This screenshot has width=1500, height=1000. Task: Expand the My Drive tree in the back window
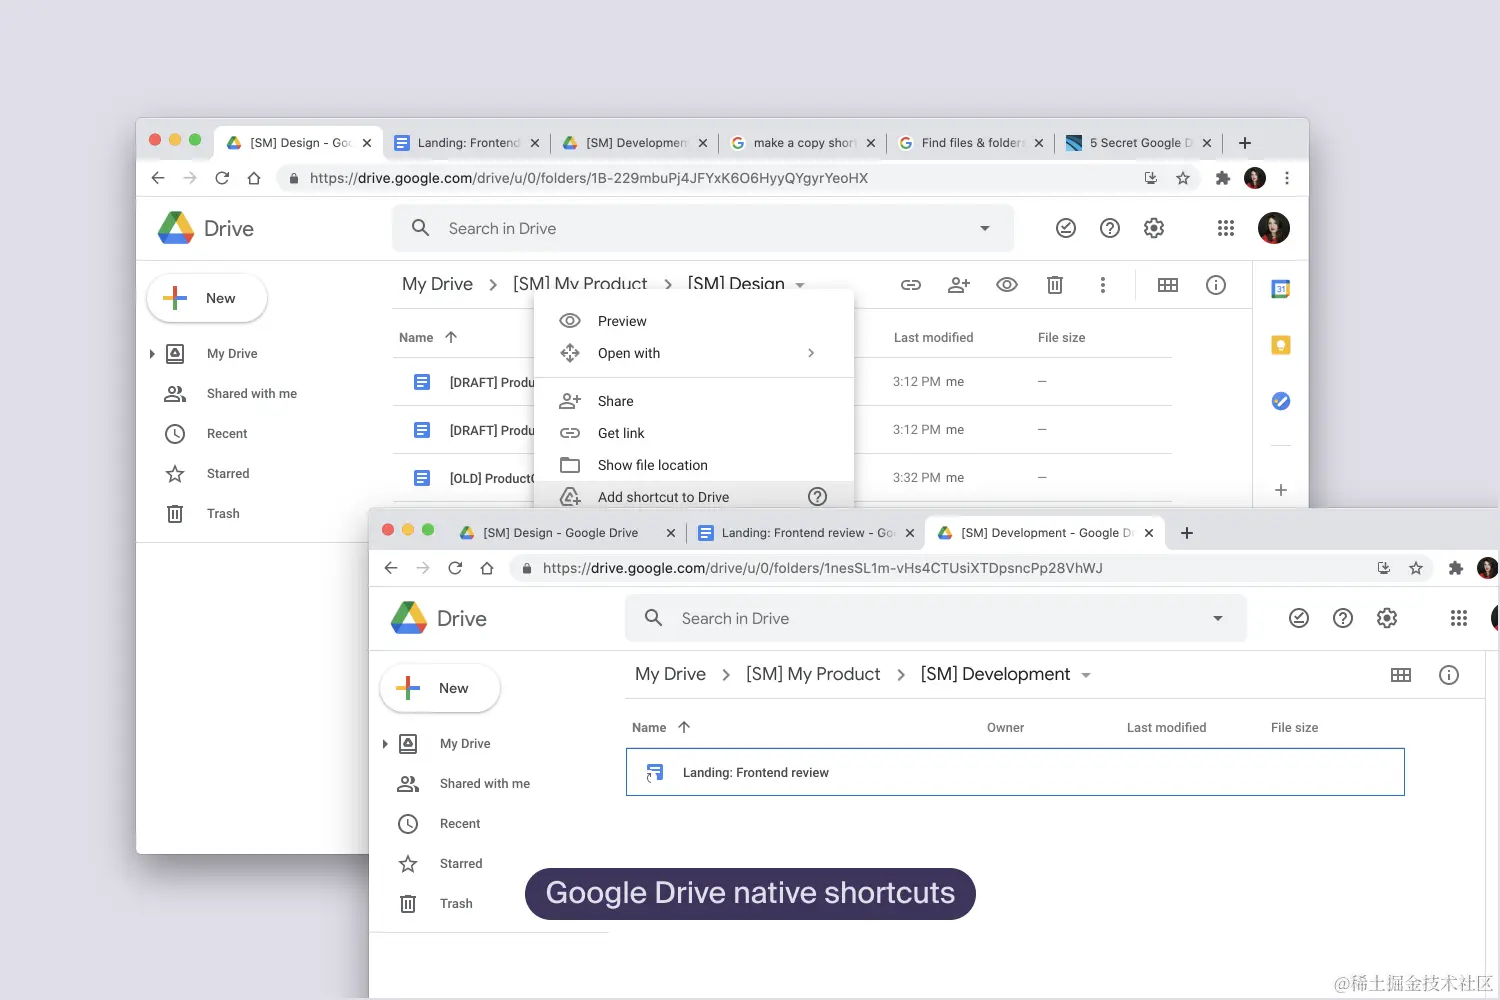(x=152, y=354)
